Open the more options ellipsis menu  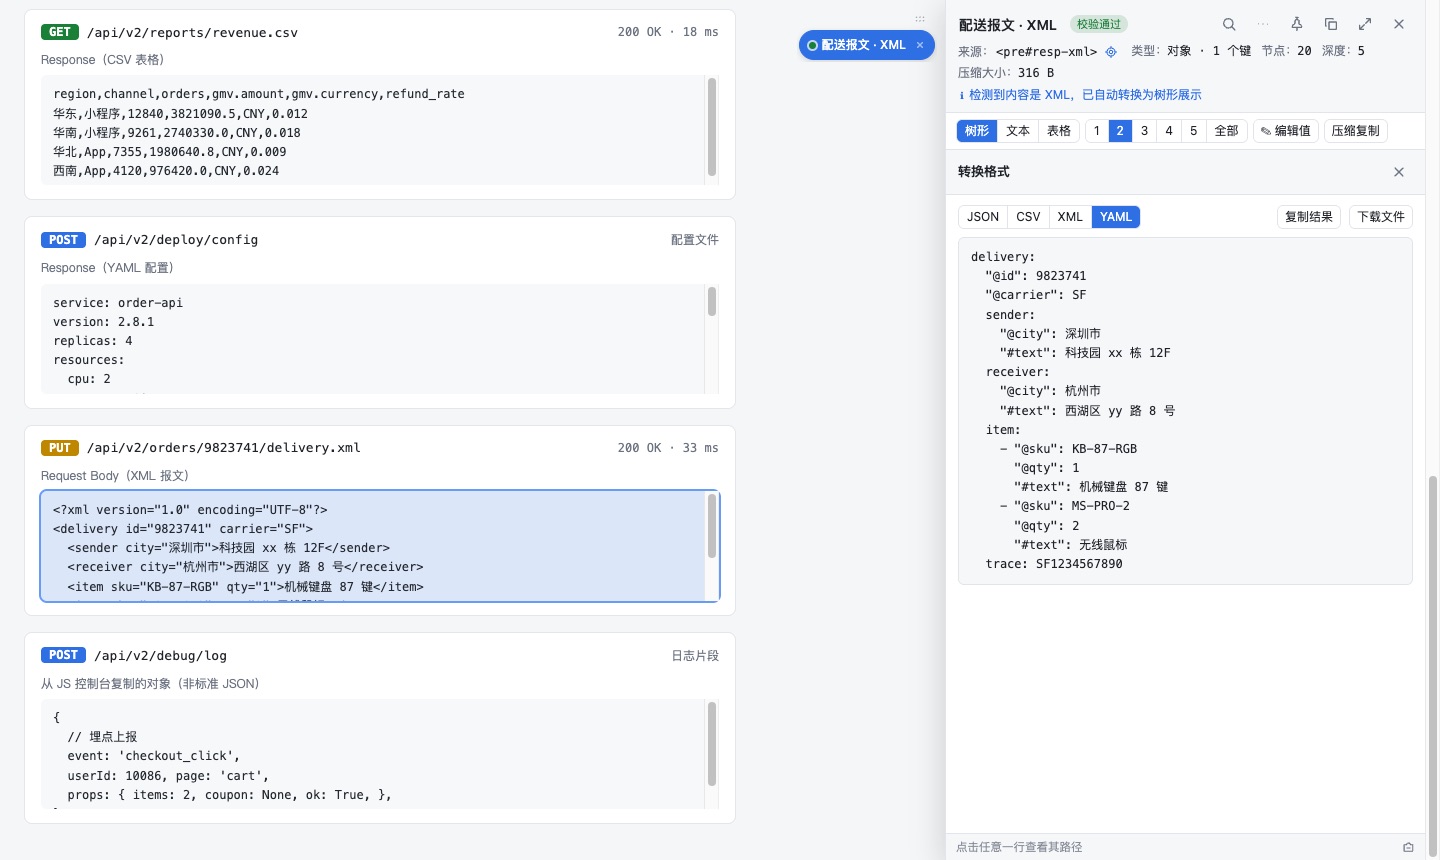coord(1263,24)
